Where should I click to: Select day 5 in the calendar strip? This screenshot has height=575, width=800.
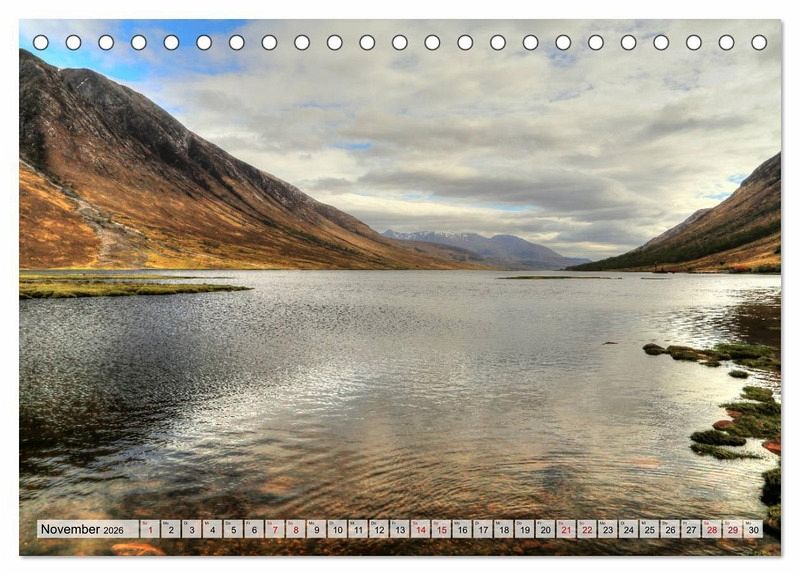pyautogui.click(x=233, y=529)
